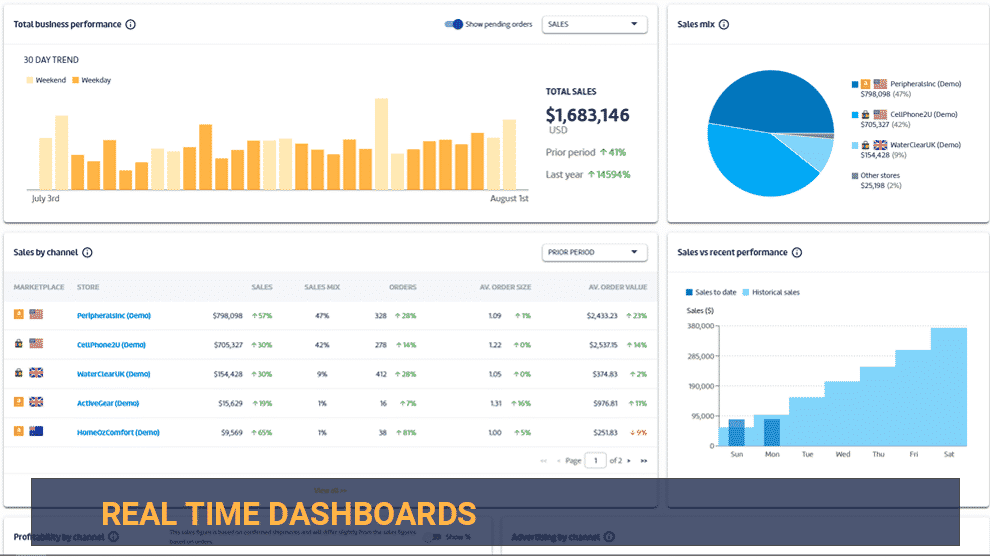Image resolution: width=990 pixels, height=558 pixels.
Task: Click info icon beside Total business performance
Action: (130, 25)
